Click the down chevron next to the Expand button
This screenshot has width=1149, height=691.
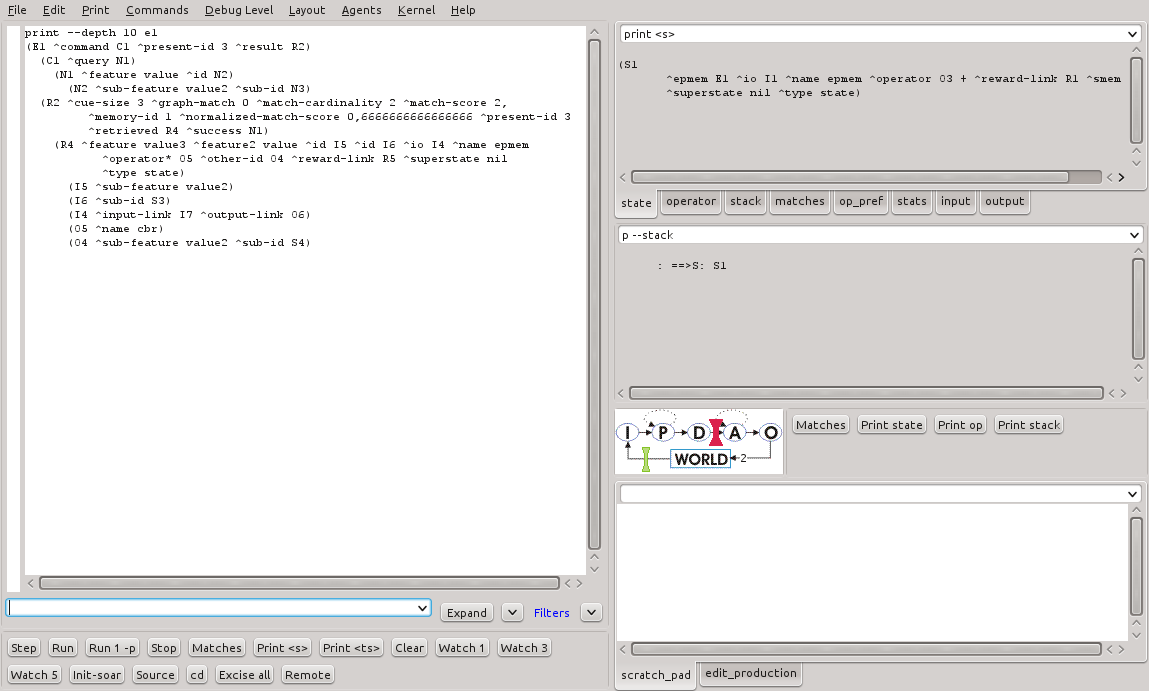[511, 612]
